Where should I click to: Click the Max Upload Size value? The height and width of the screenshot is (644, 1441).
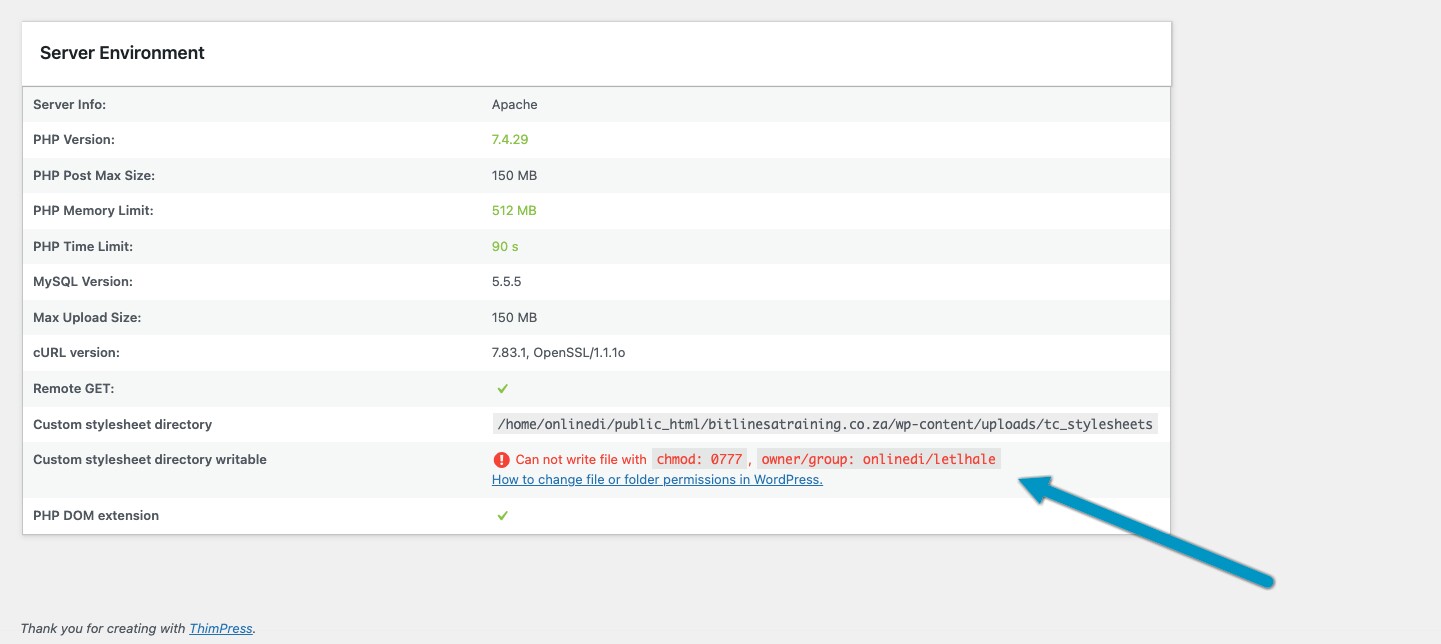tap(513, 317)
